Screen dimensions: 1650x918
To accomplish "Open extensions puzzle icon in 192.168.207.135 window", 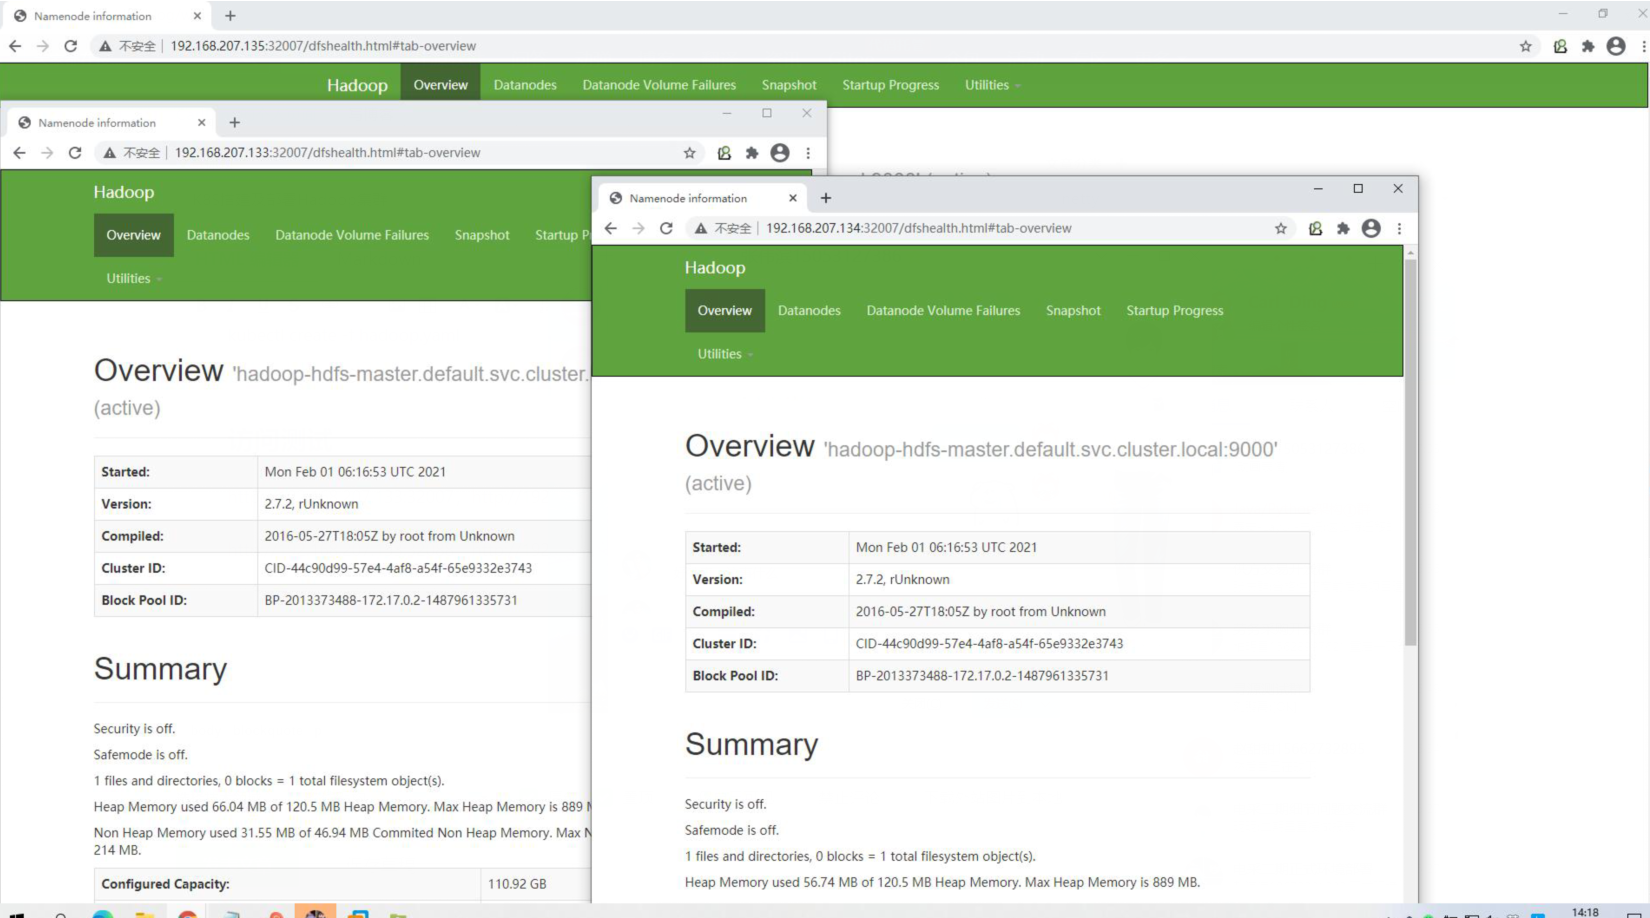I will point(1588,46).
